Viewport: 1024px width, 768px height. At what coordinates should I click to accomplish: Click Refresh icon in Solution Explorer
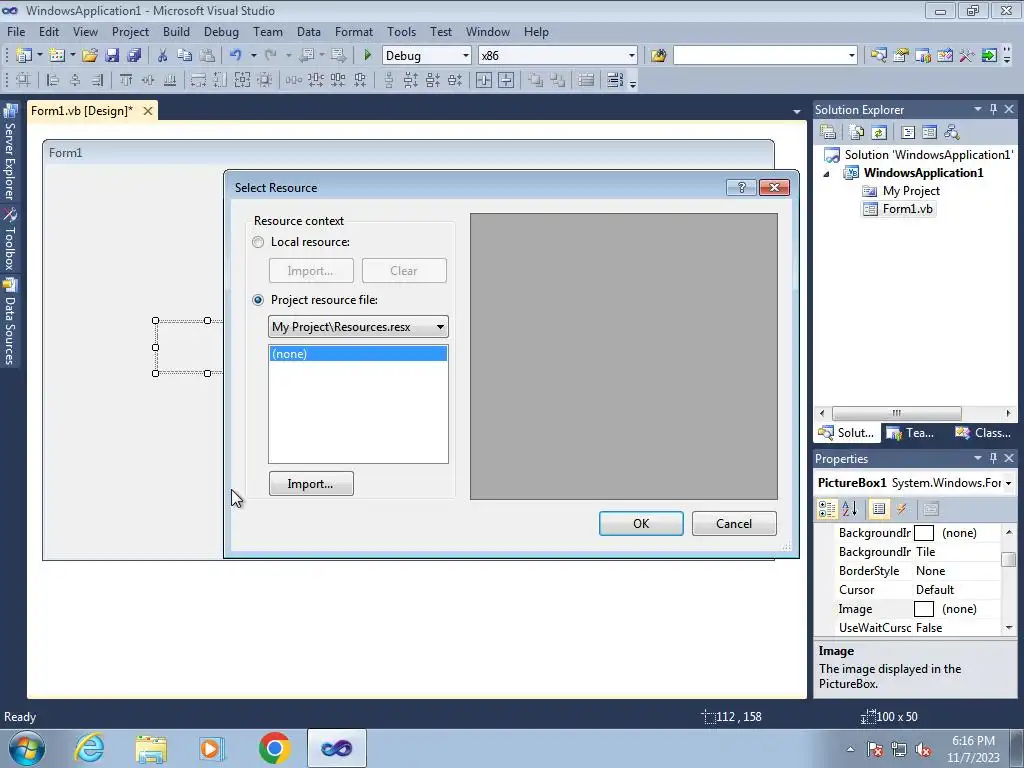[879, 133]
